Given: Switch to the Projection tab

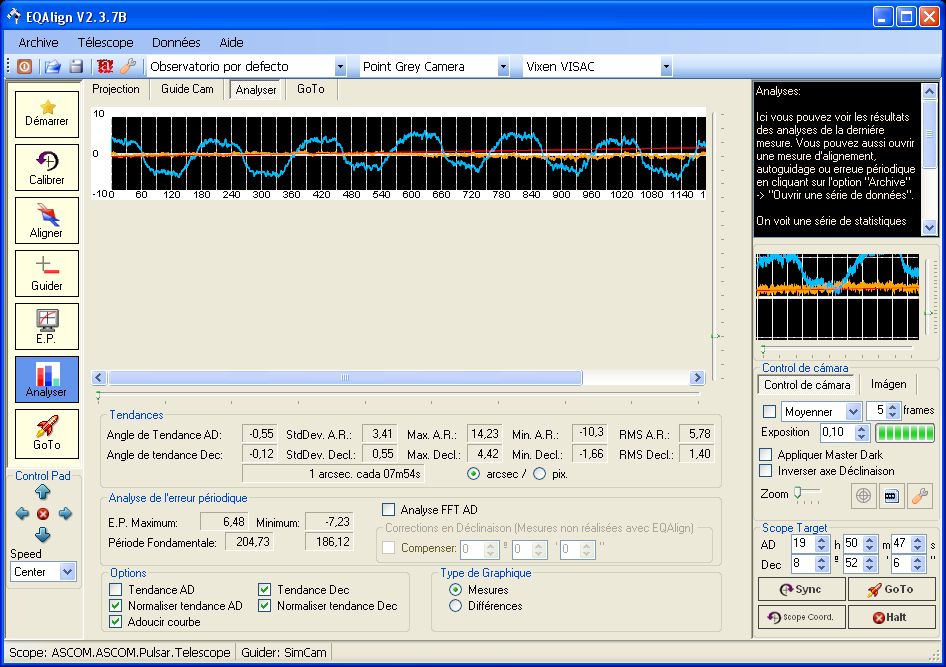Looking at the screenshot, I should point(116,89).
